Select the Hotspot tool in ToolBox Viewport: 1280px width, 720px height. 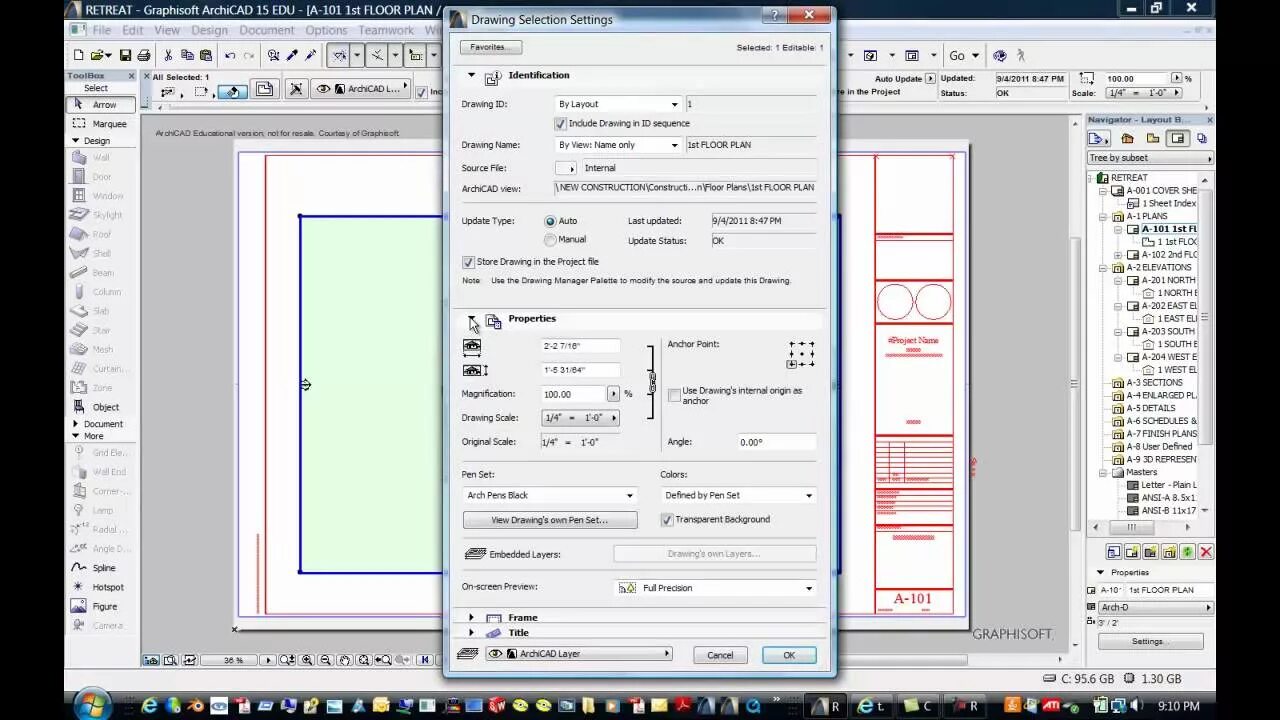(102, 587)
